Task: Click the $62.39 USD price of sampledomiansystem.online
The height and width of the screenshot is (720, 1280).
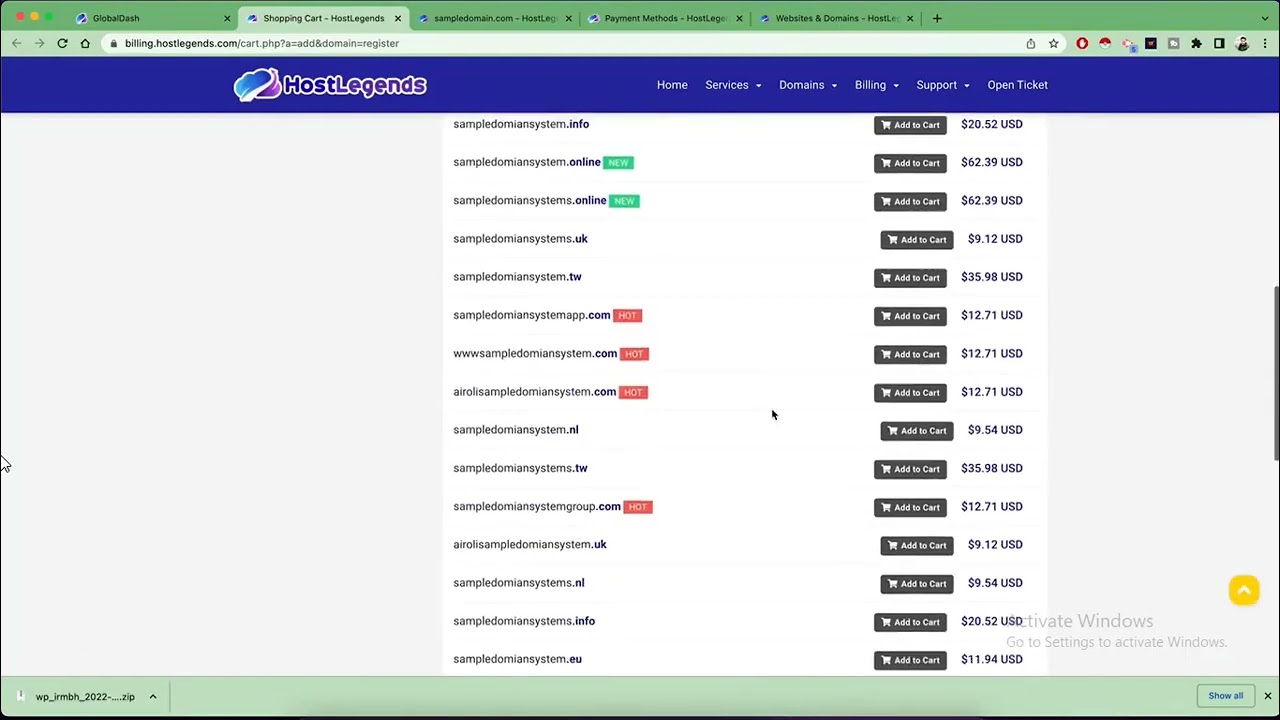Action: tap(991, 162)
